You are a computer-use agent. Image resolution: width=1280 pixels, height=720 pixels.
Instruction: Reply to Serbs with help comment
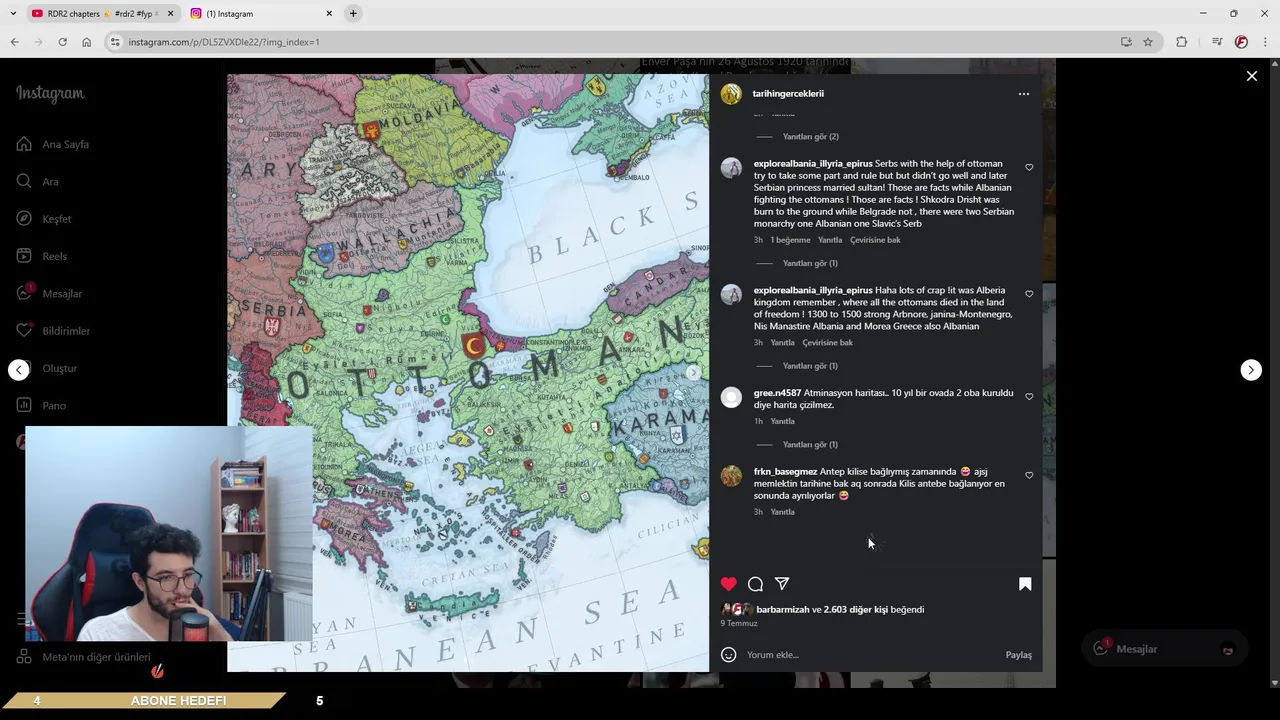pos(830,240)
